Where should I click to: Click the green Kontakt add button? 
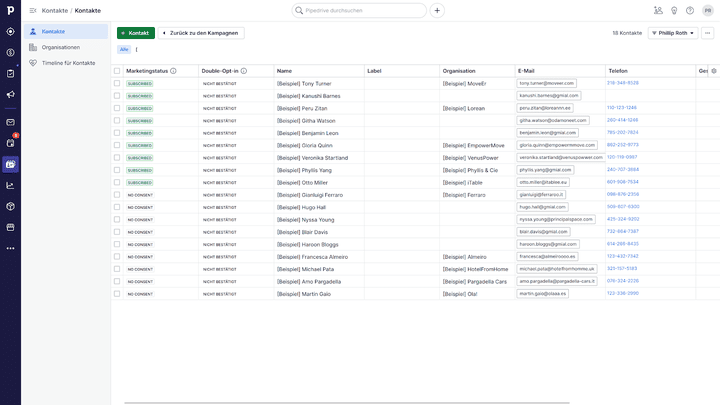click(x=136, y=33)
